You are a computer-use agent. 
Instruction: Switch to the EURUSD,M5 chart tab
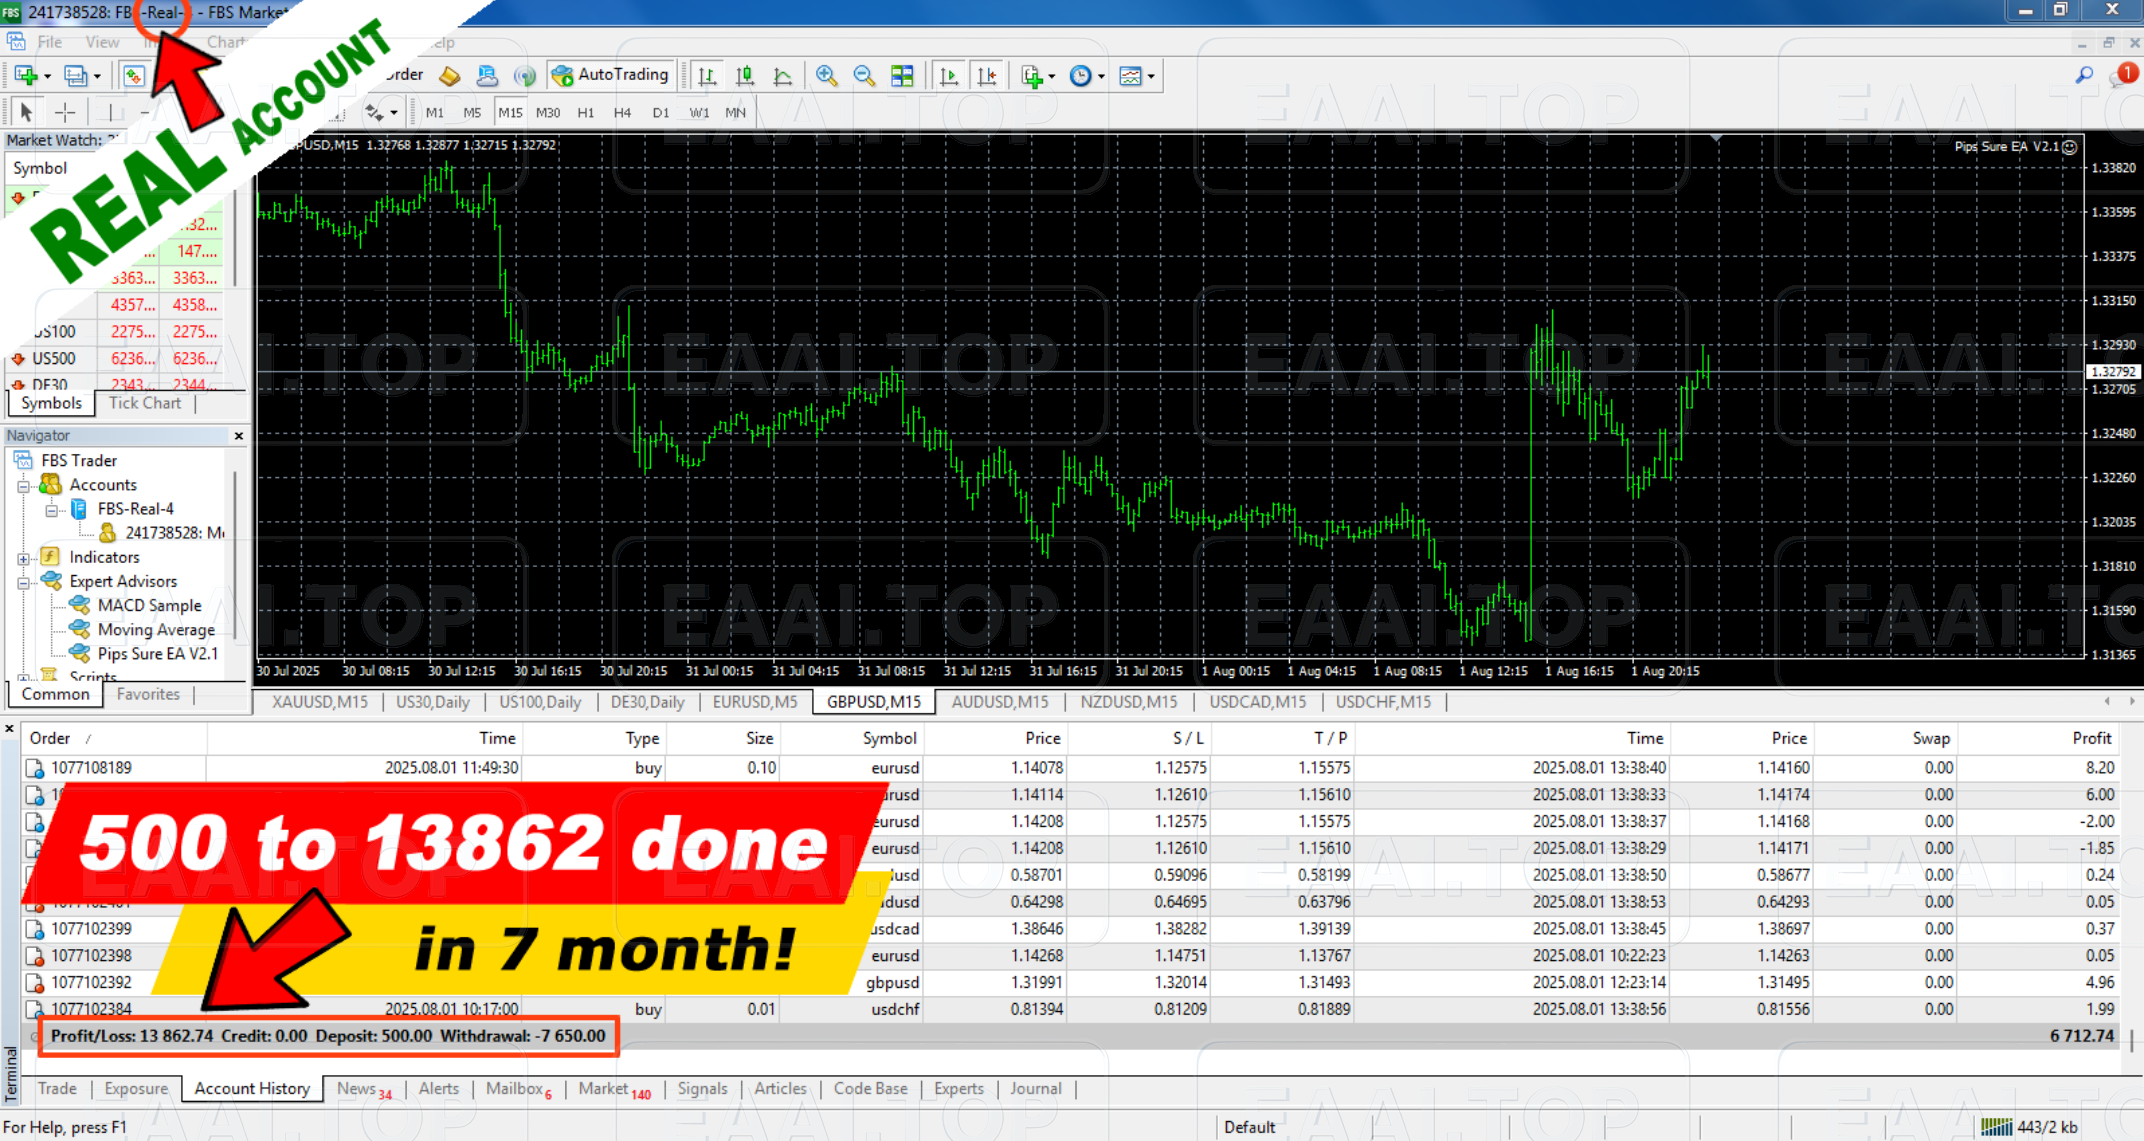pyautogui.click(x=755, y=702)
